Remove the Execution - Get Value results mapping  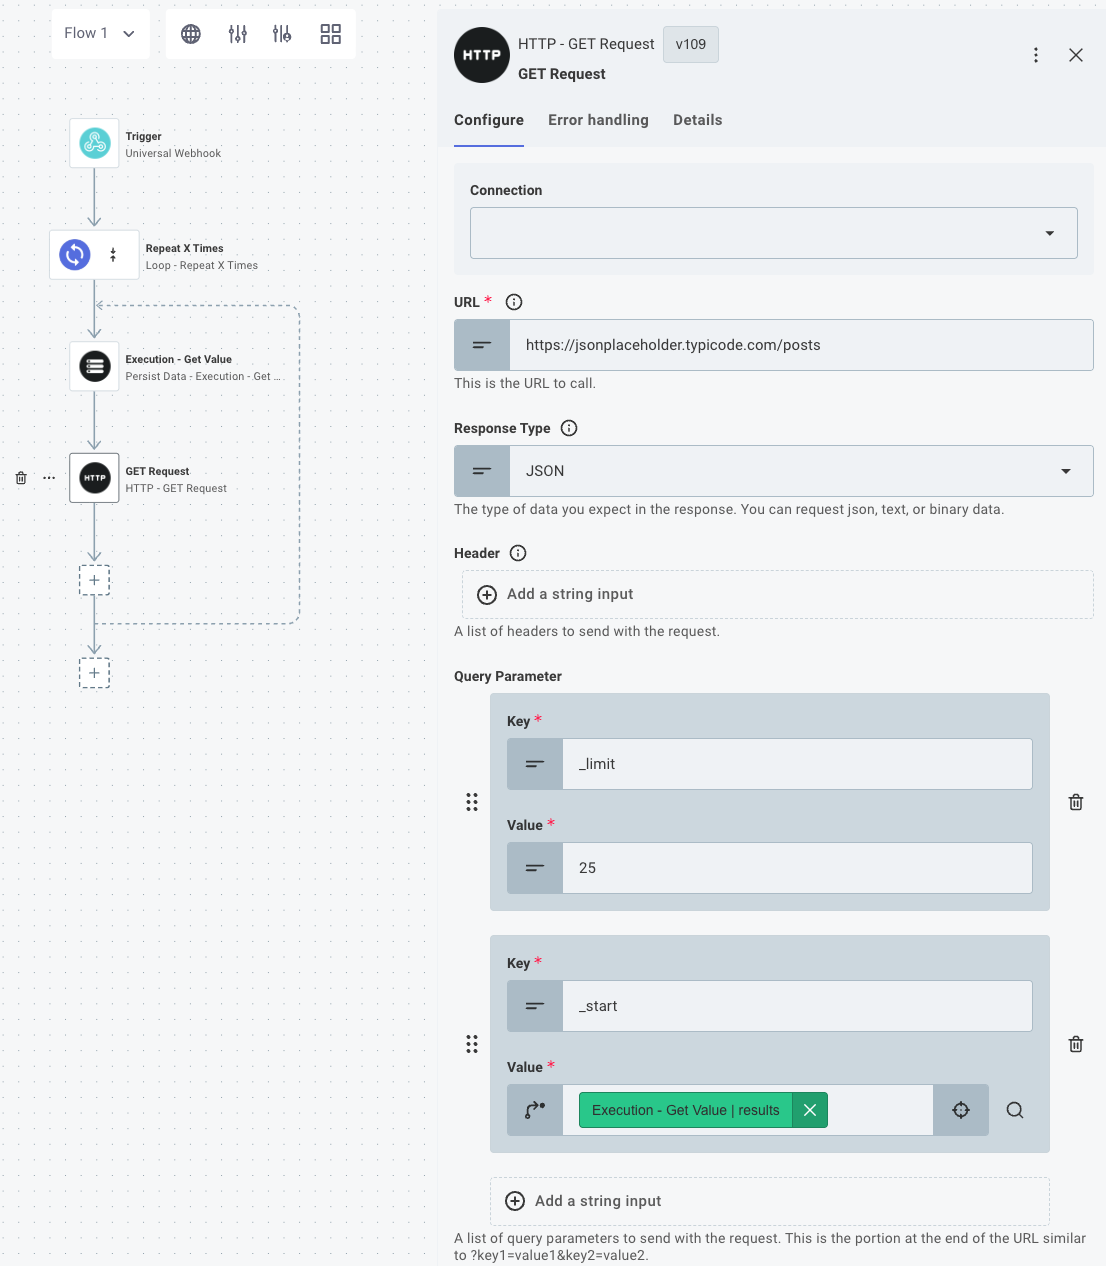(x=810, y=1110)
